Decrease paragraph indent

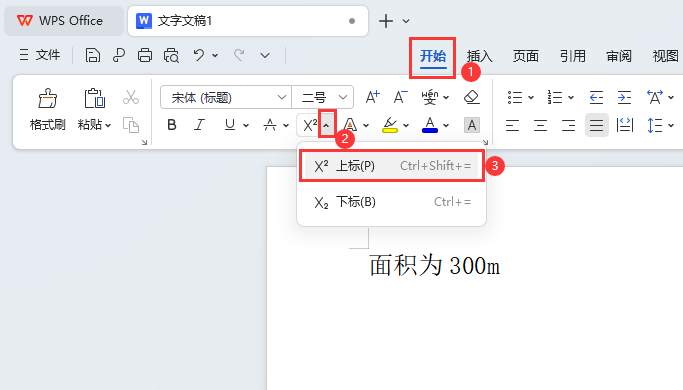pos(596,97)
